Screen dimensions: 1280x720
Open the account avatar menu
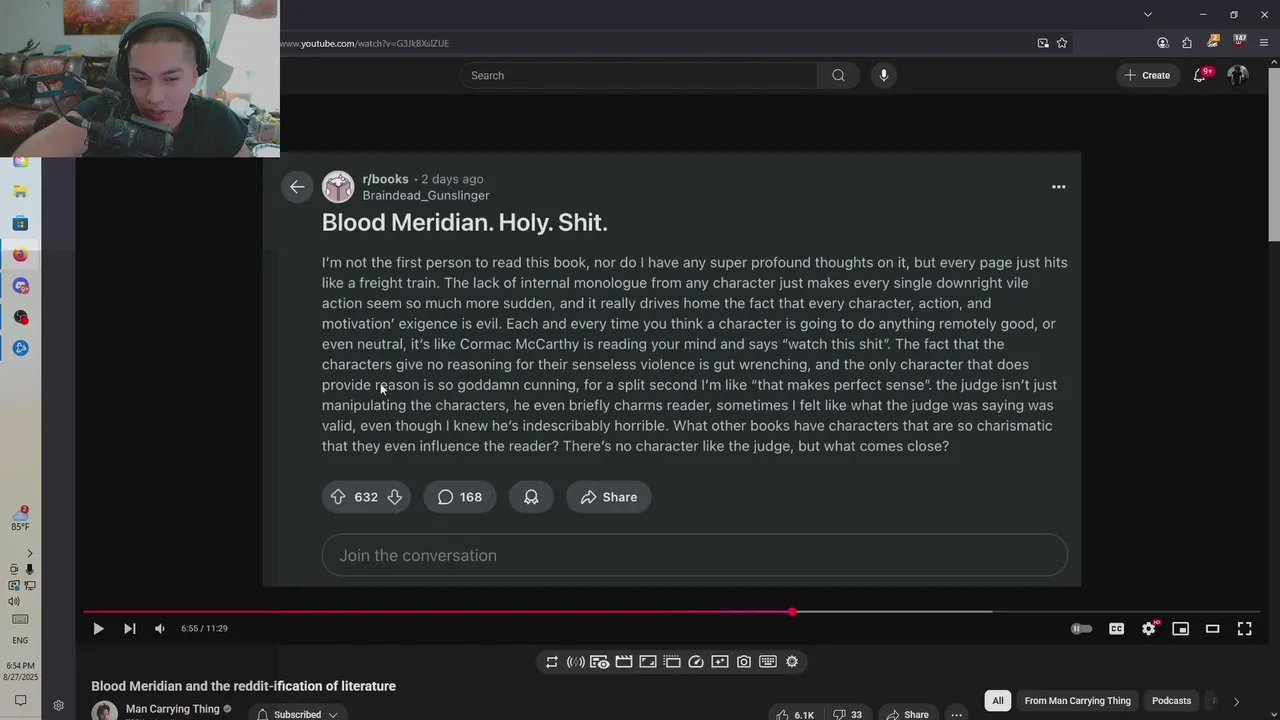pyautogui.click(x=1237, y=75)
